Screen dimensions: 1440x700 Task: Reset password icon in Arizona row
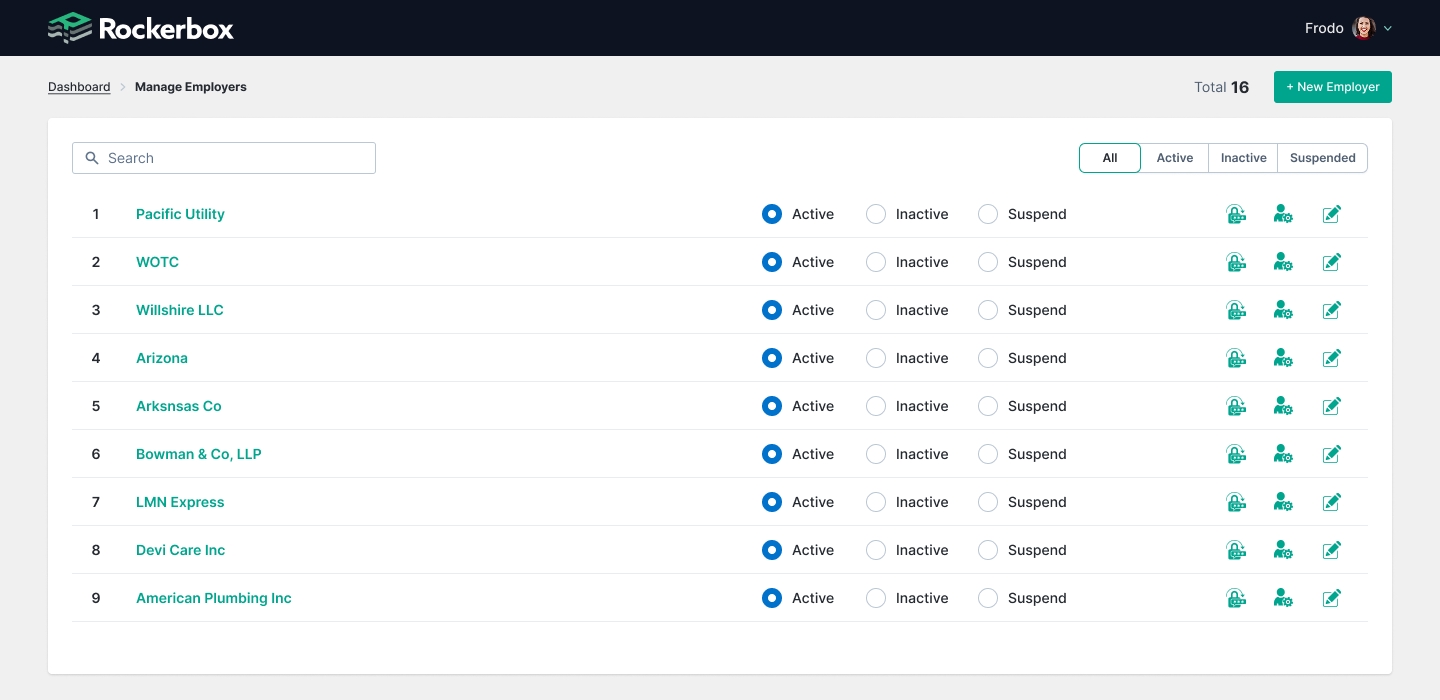coord(1236,358)
